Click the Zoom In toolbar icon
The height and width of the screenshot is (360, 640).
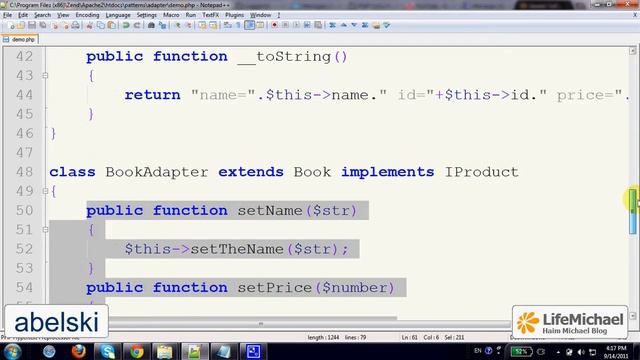coord(178,25)
